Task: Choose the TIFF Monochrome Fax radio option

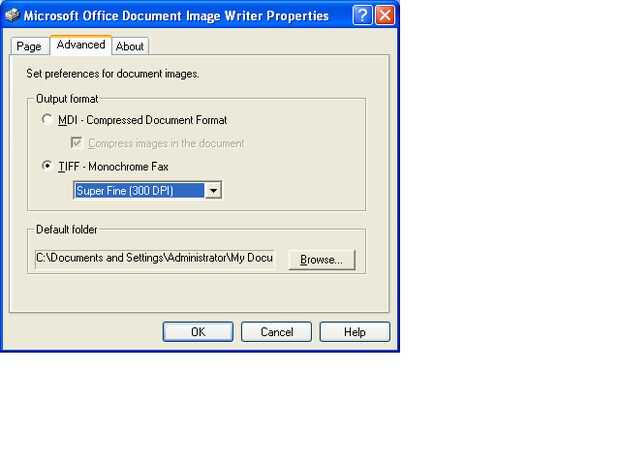Action: 47,166
